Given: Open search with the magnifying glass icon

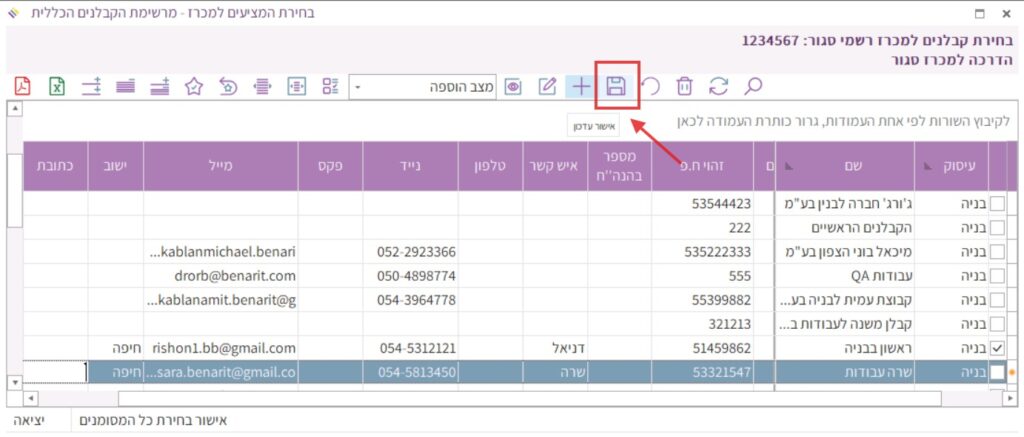Looking at the screenshot, I should (753, 86).
